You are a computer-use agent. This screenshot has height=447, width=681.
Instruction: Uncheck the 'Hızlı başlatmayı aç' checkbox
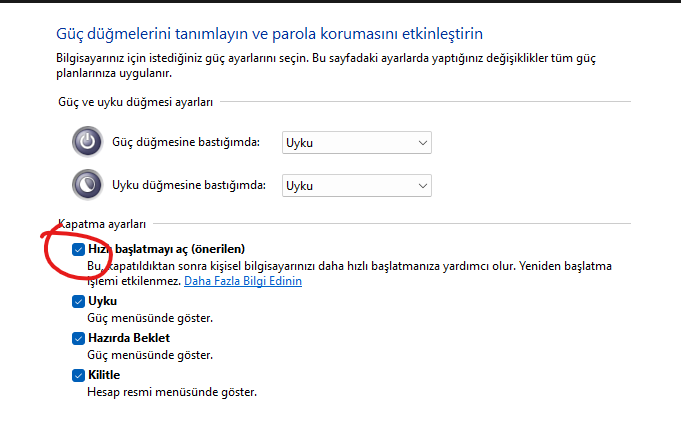(79, 249)
